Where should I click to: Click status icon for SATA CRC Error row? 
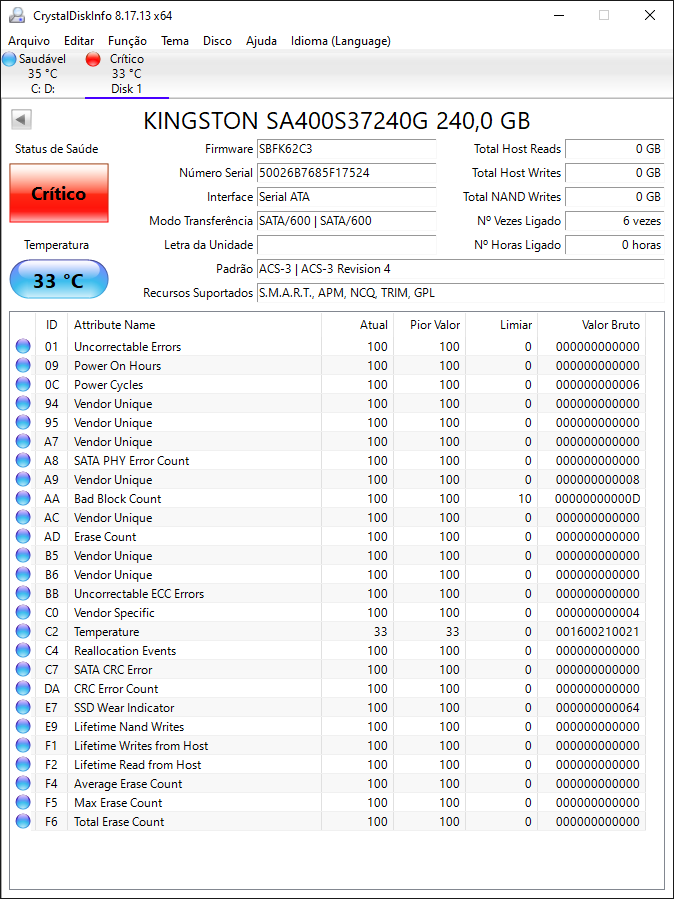point(23,669)
